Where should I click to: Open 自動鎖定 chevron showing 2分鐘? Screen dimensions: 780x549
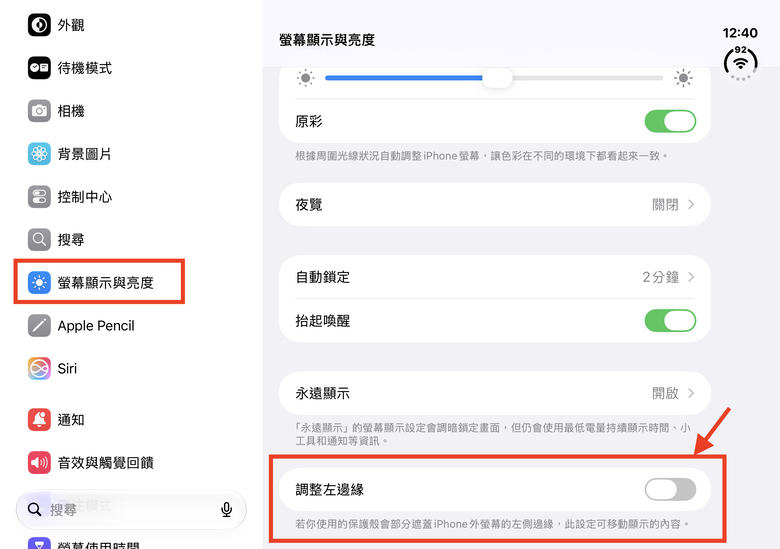click(691, 277)
